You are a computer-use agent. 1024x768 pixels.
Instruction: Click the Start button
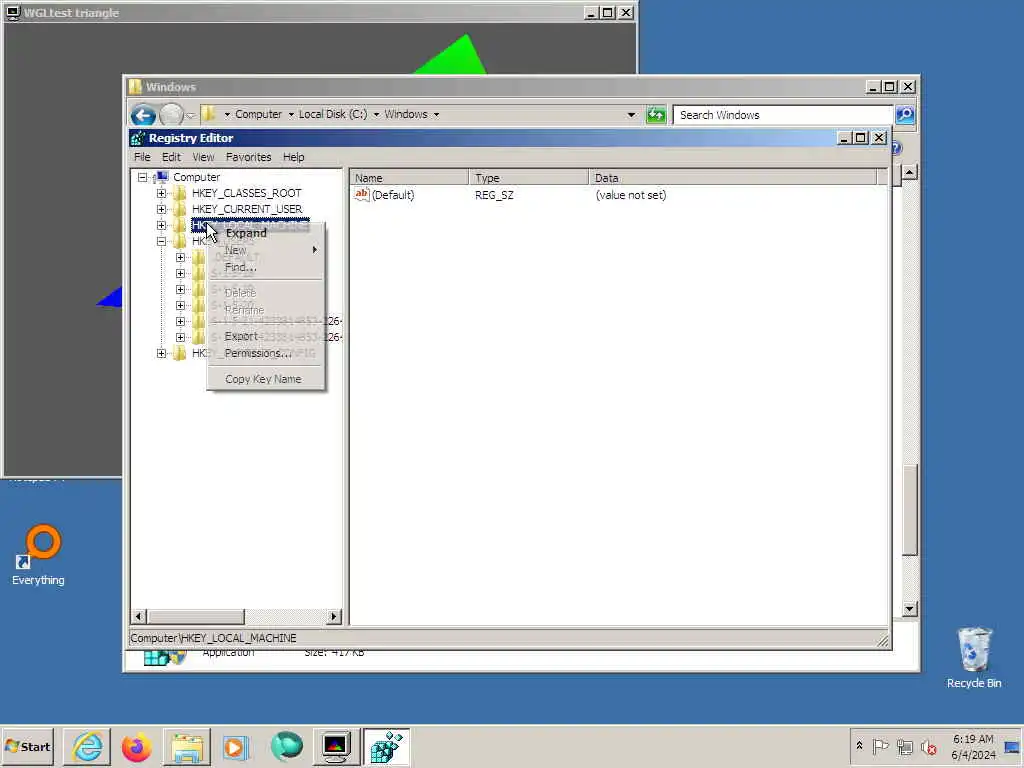(27, 747)
